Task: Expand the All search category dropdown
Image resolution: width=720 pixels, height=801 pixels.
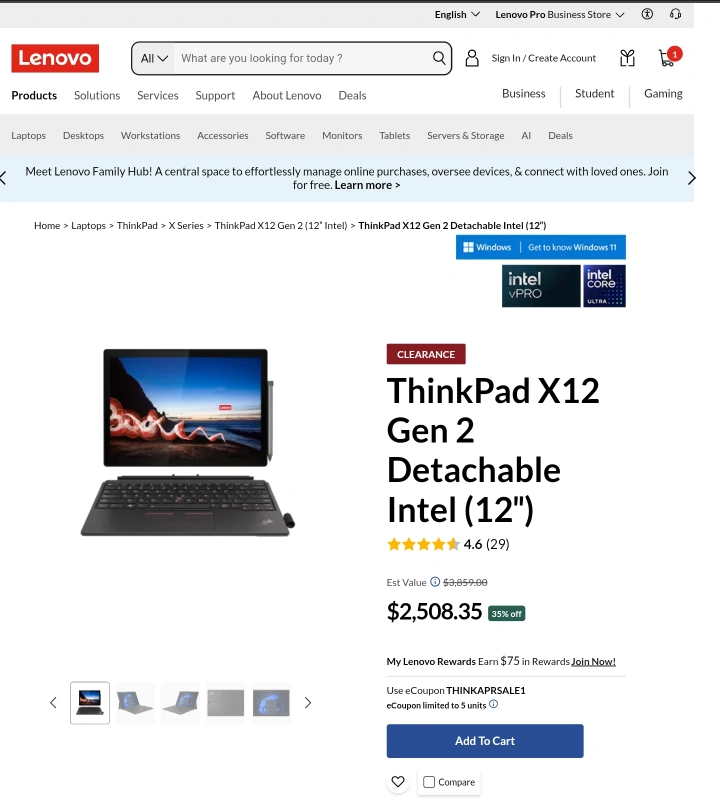Action: 154,58
